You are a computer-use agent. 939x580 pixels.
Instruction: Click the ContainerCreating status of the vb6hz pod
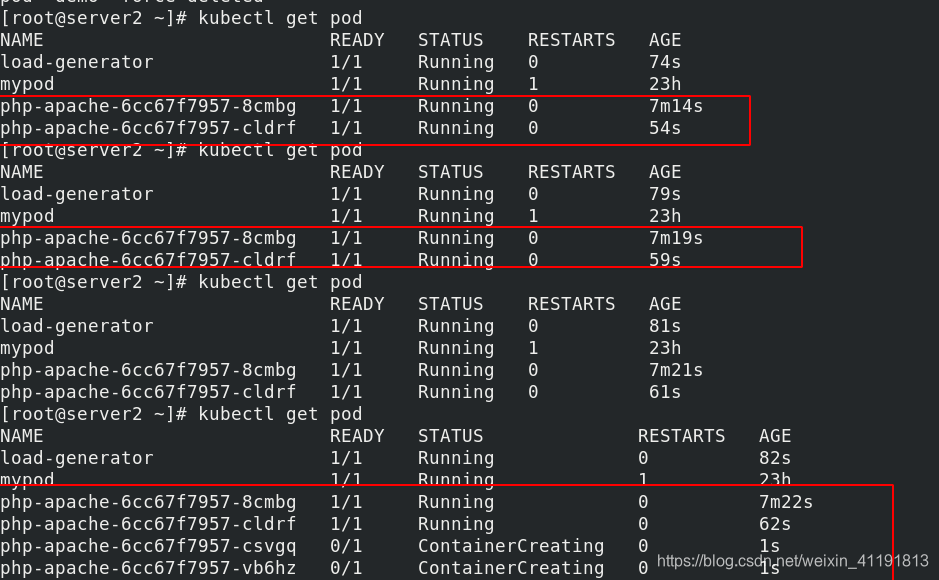pyautogui.click(x=511, y=568)
